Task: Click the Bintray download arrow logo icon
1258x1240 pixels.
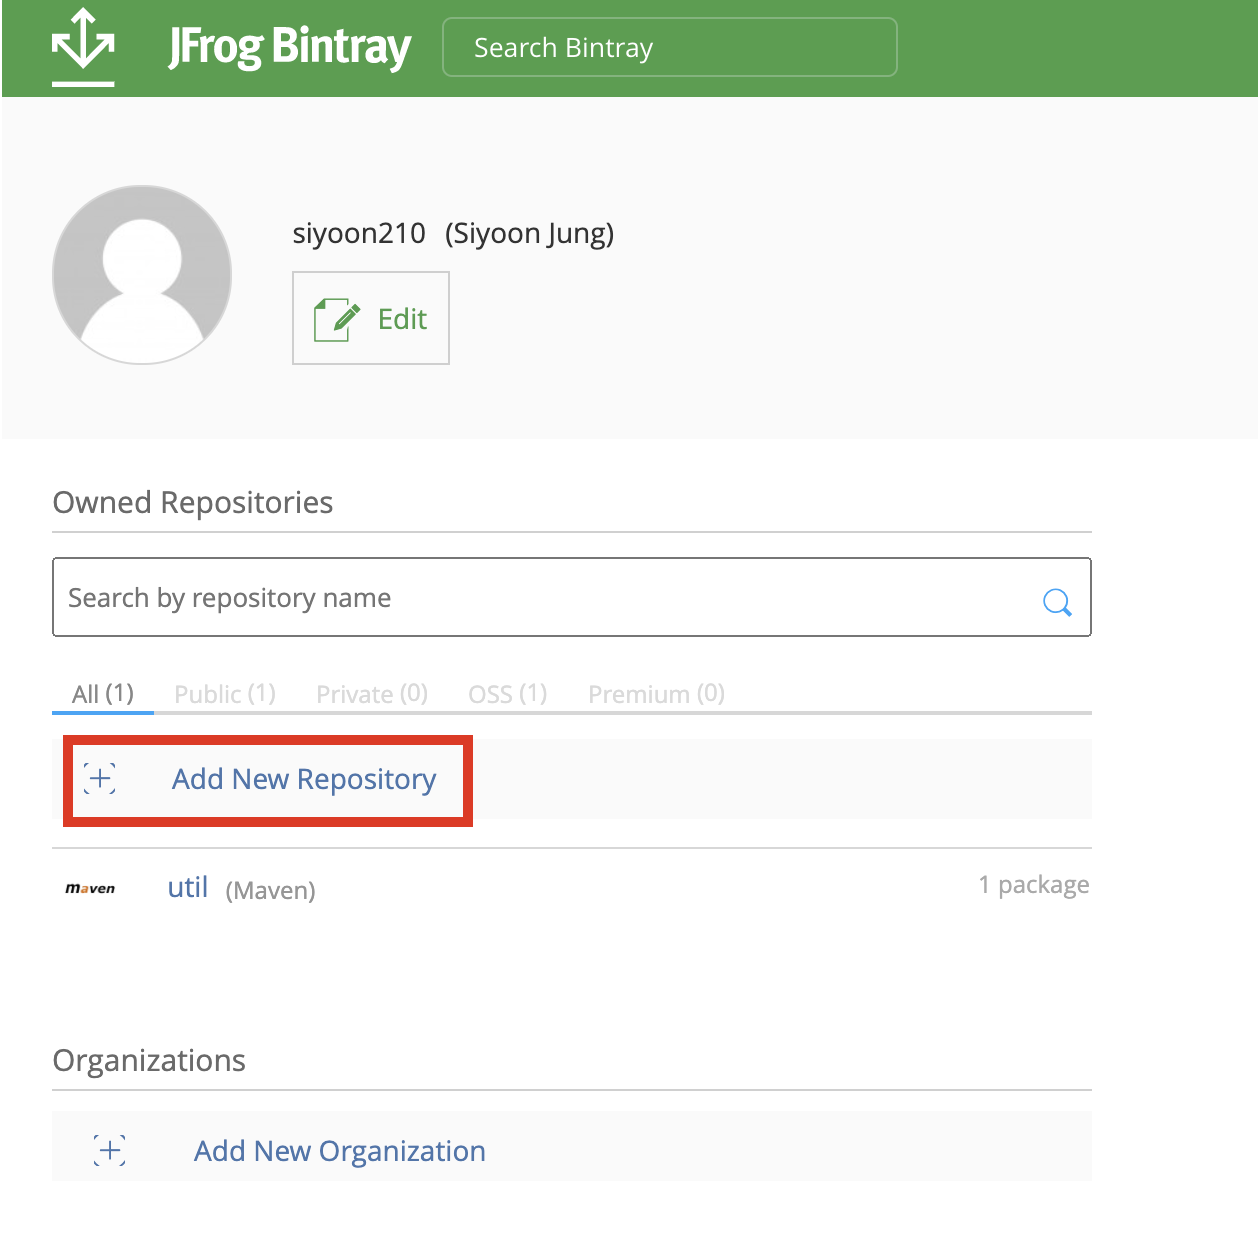Action: coord(83,47)
